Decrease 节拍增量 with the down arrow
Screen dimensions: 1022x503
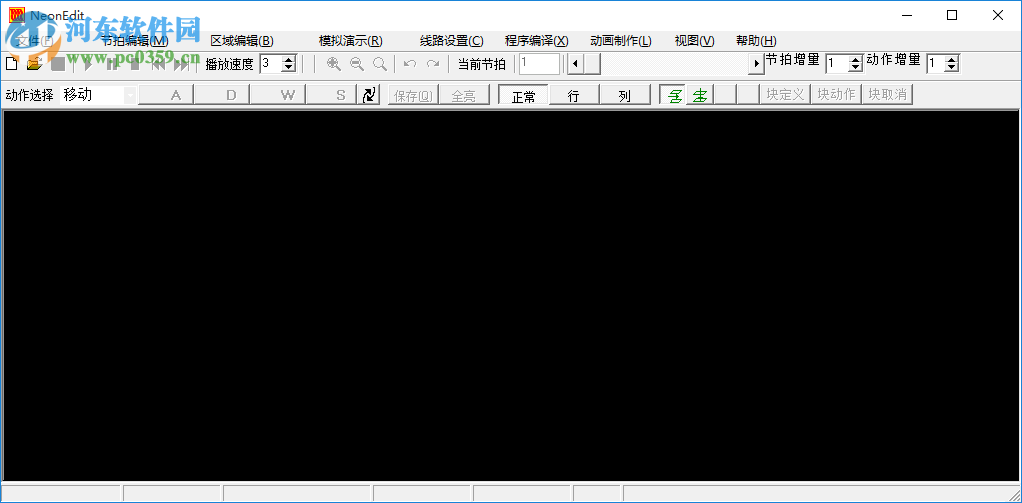click(856, 68)
